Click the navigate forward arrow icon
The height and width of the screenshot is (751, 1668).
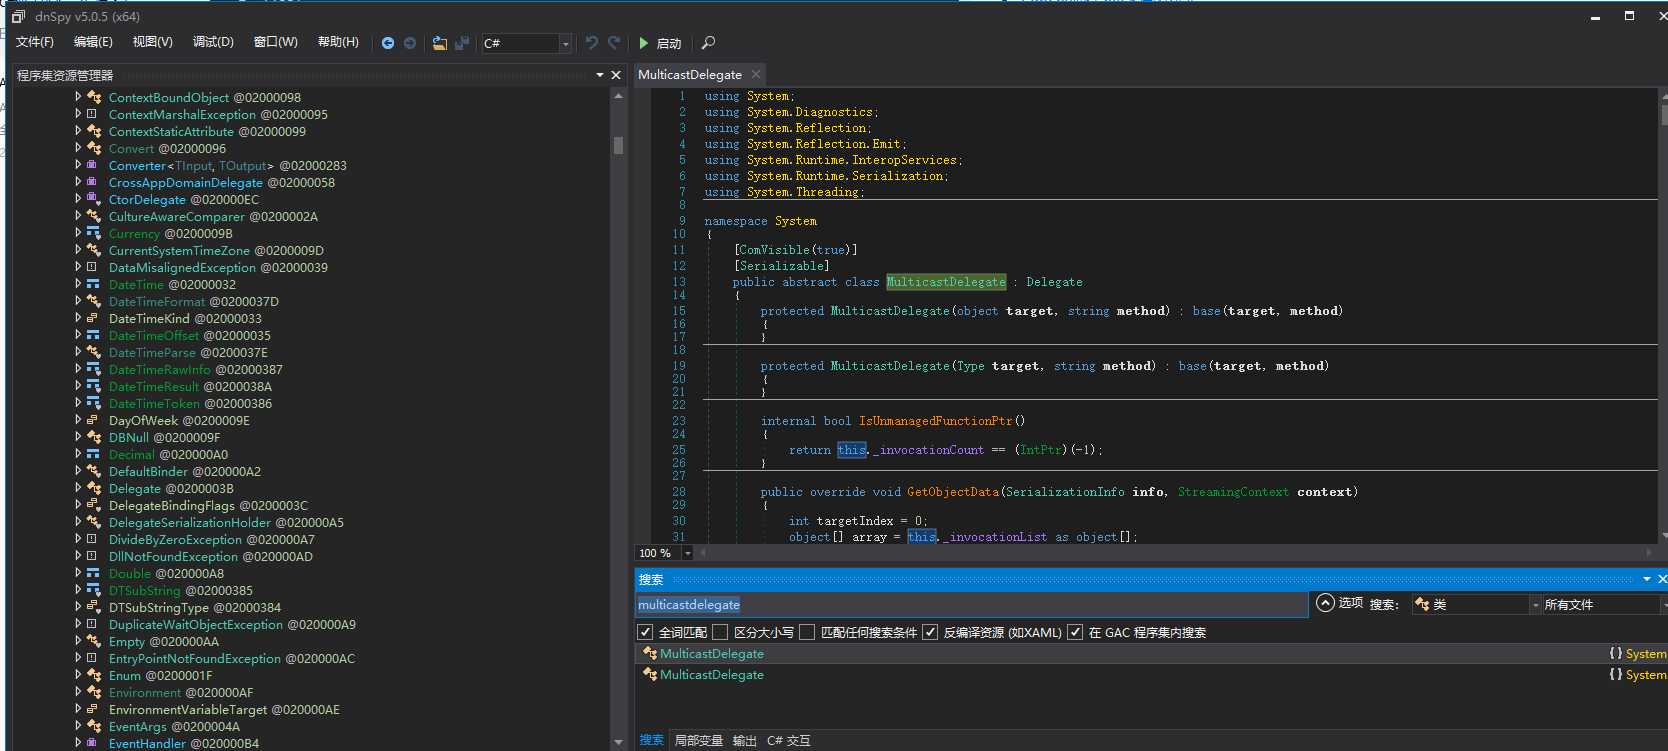[410, 43]
